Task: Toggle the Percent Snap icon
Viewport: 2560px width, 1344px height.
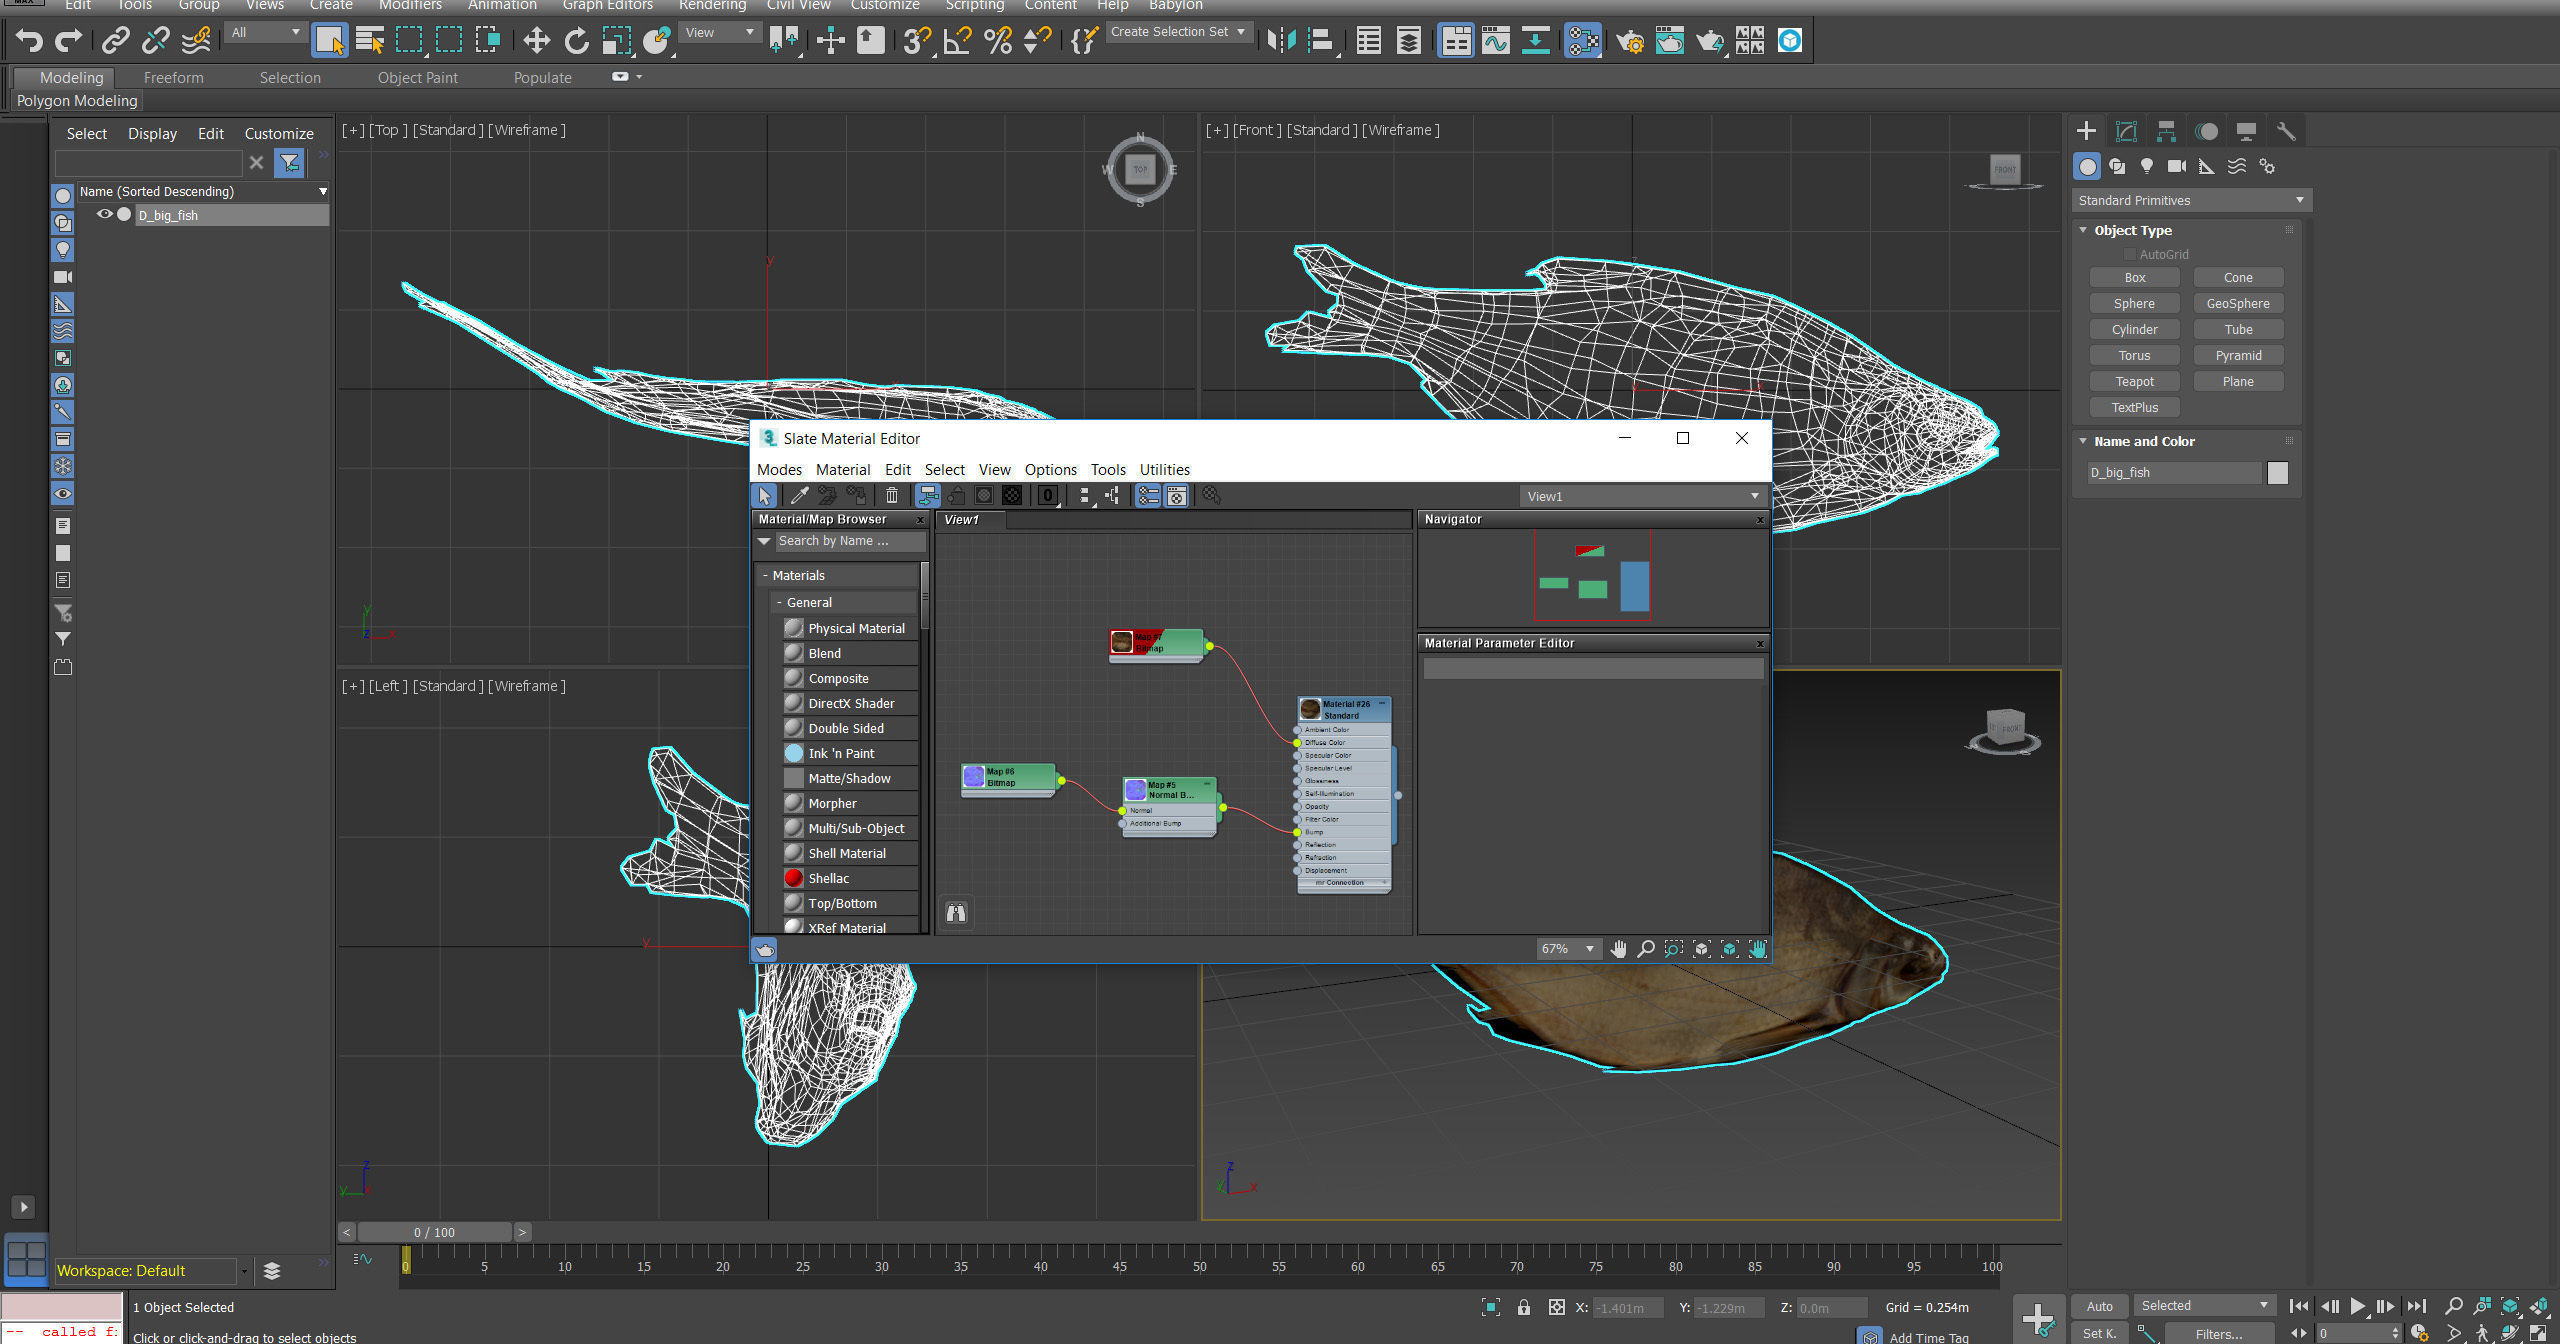Action: point(997,41)
